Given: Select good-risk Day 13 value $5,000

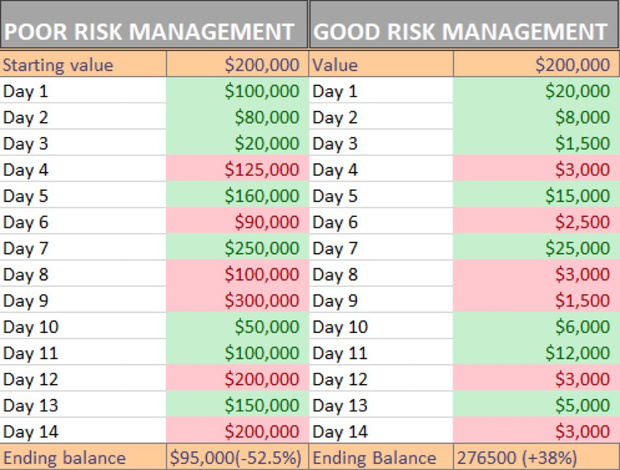Looking at the screenshot, I should [536, 405].
